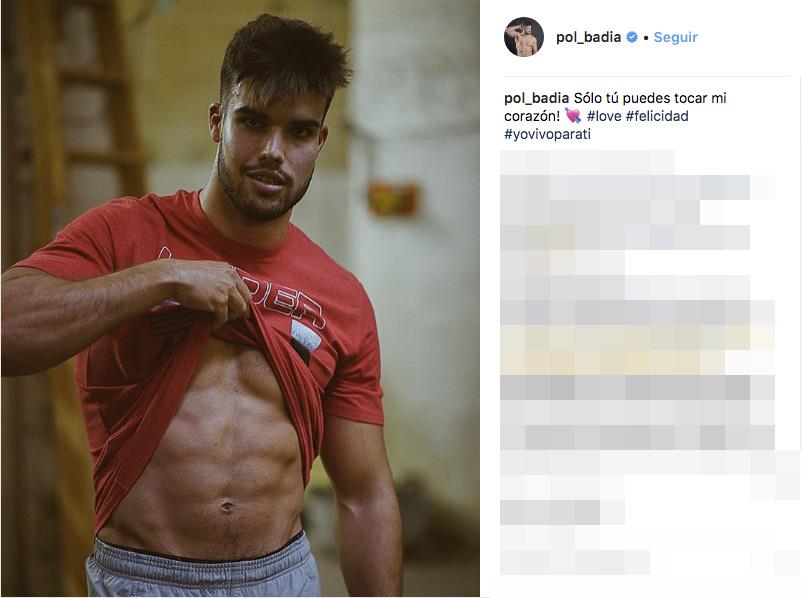Select the last blurred comment row
Screen dimensions: 802x598
(575, 562)
